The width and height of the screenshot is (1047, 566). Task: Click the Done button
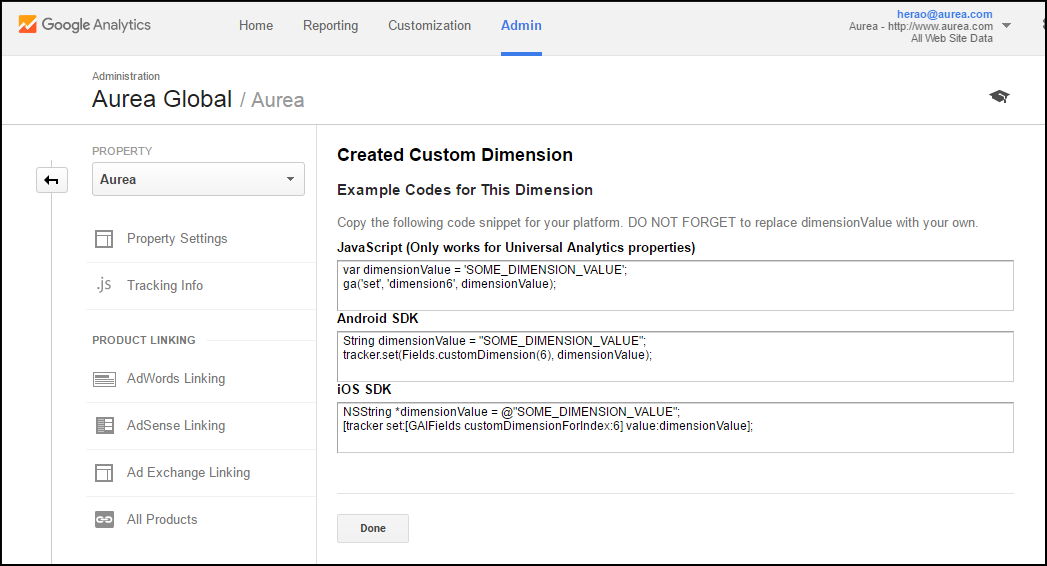[x=373, y=528]
